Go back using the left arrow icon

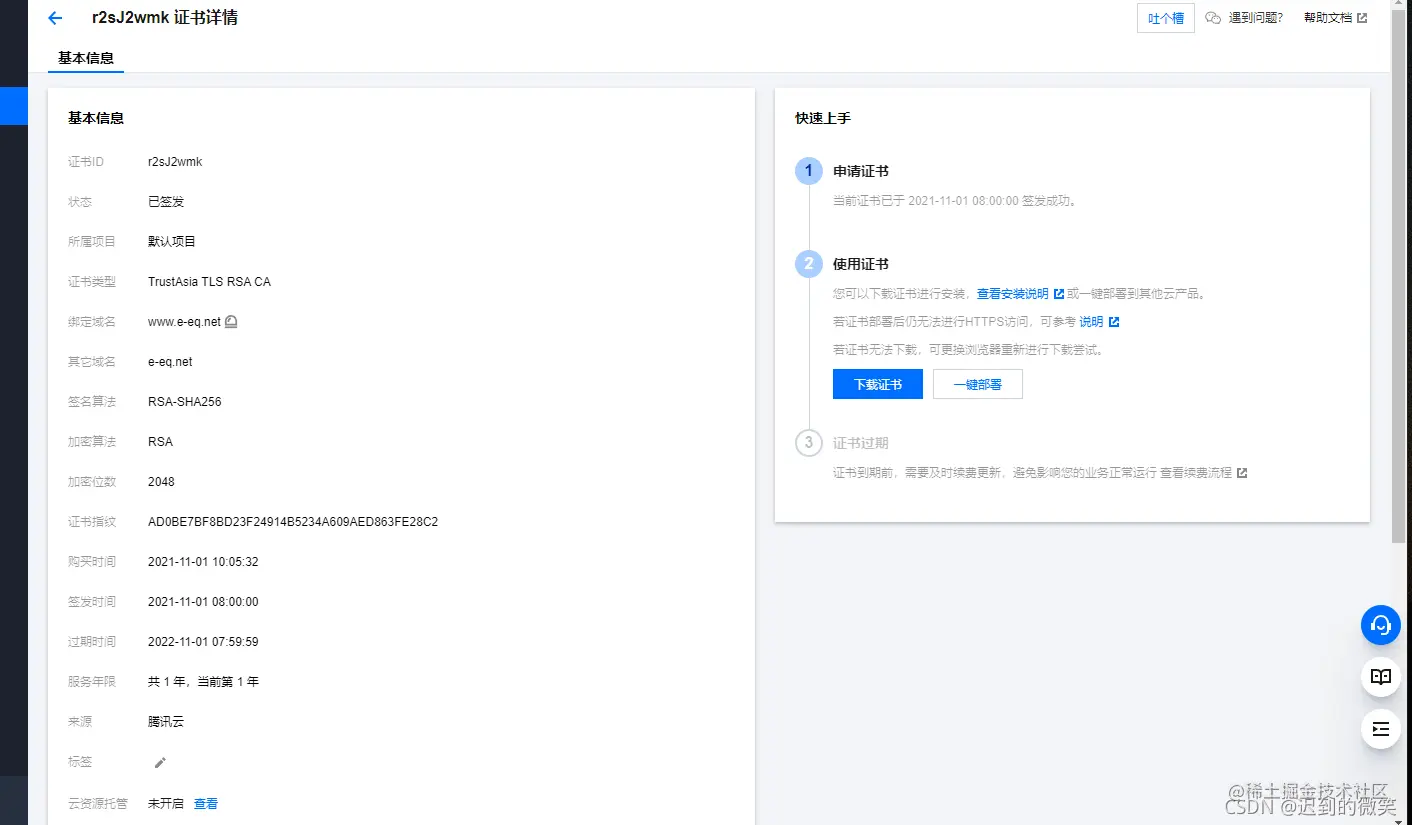(55, 18)
